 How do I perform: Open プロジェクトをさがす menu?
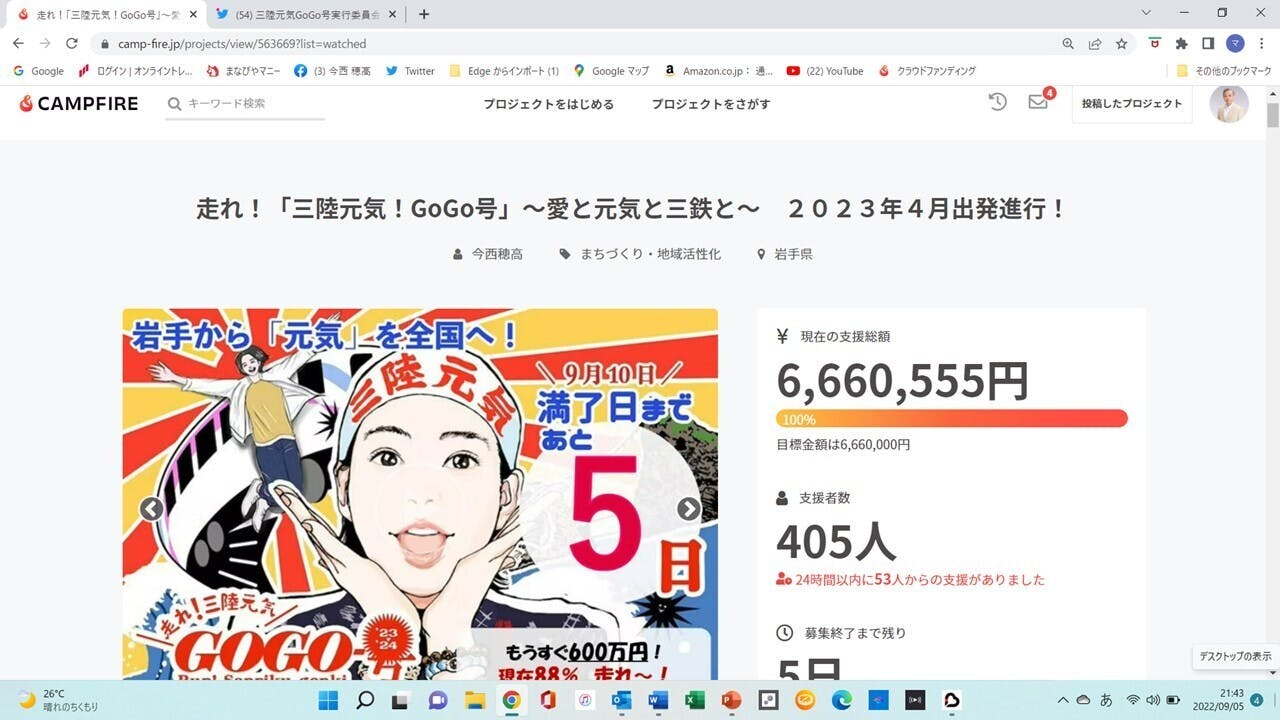point(711,104)
